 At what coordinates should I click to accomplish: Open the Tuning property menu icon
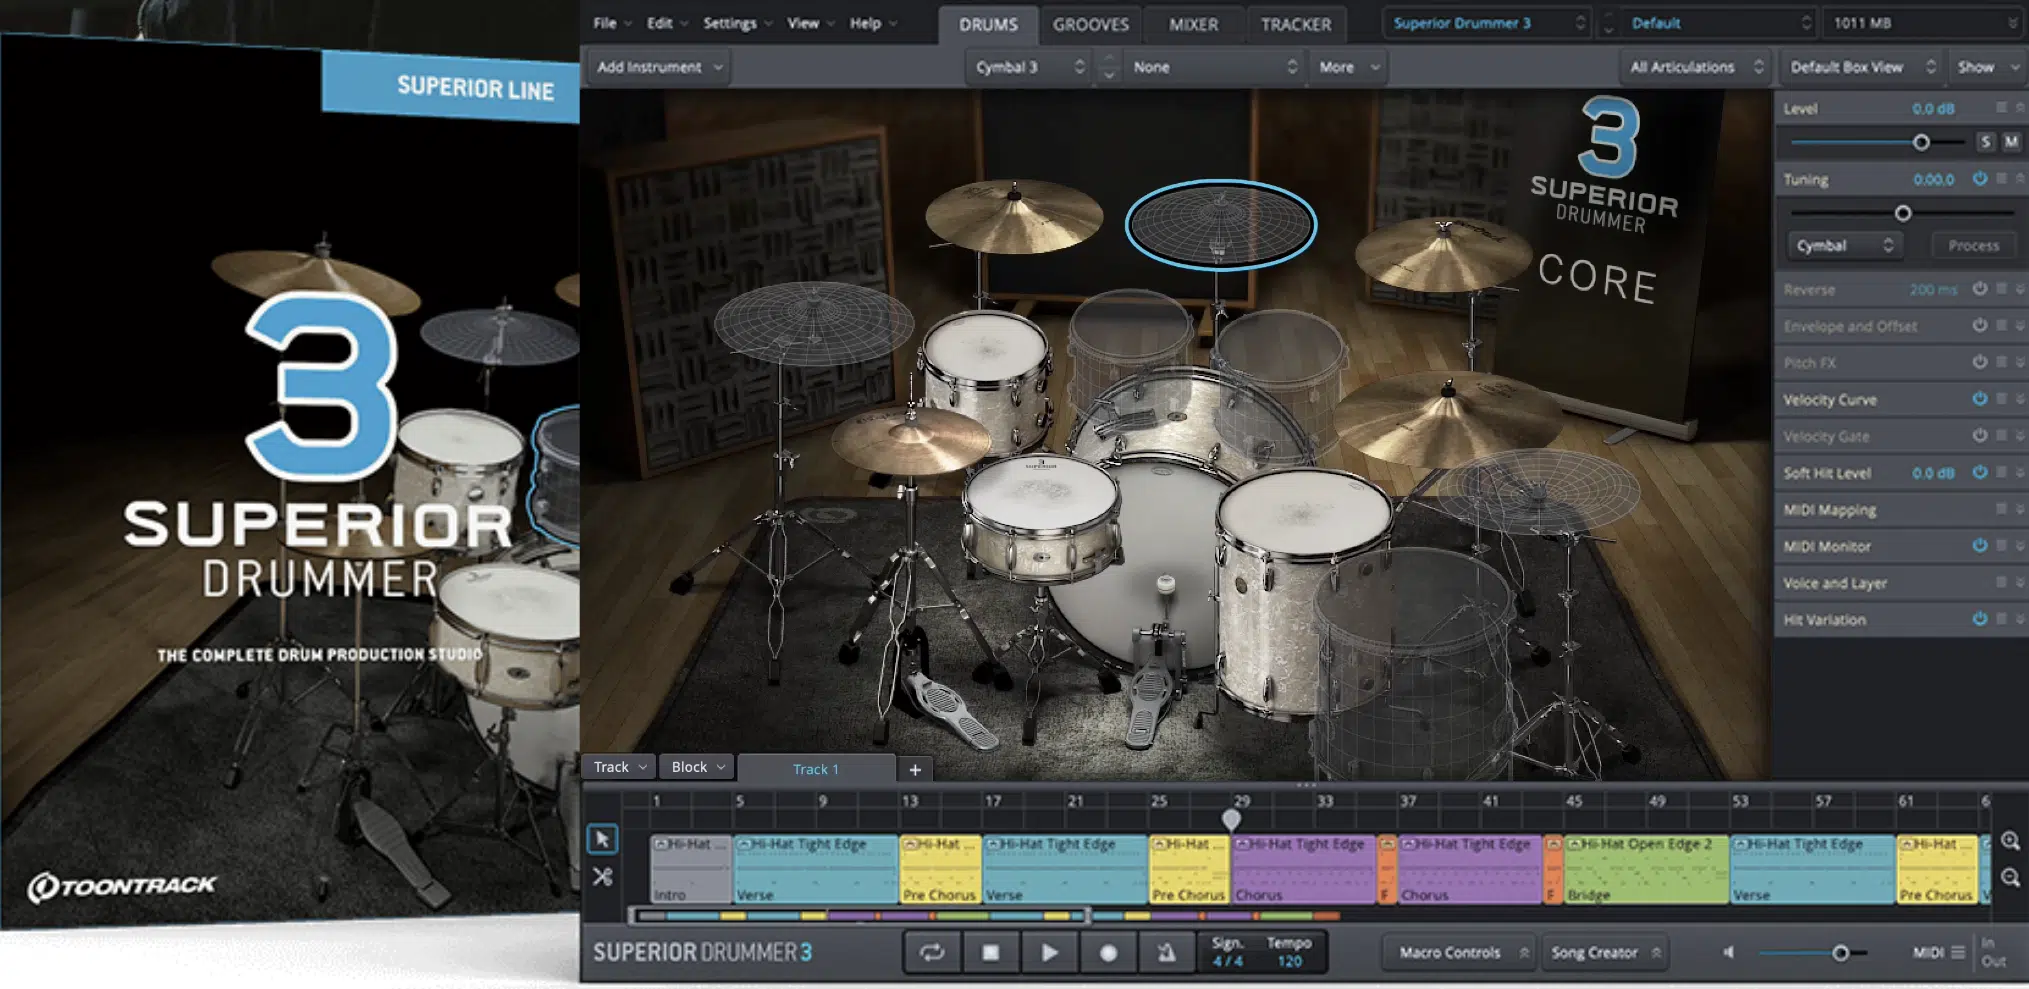(2001, 178)
